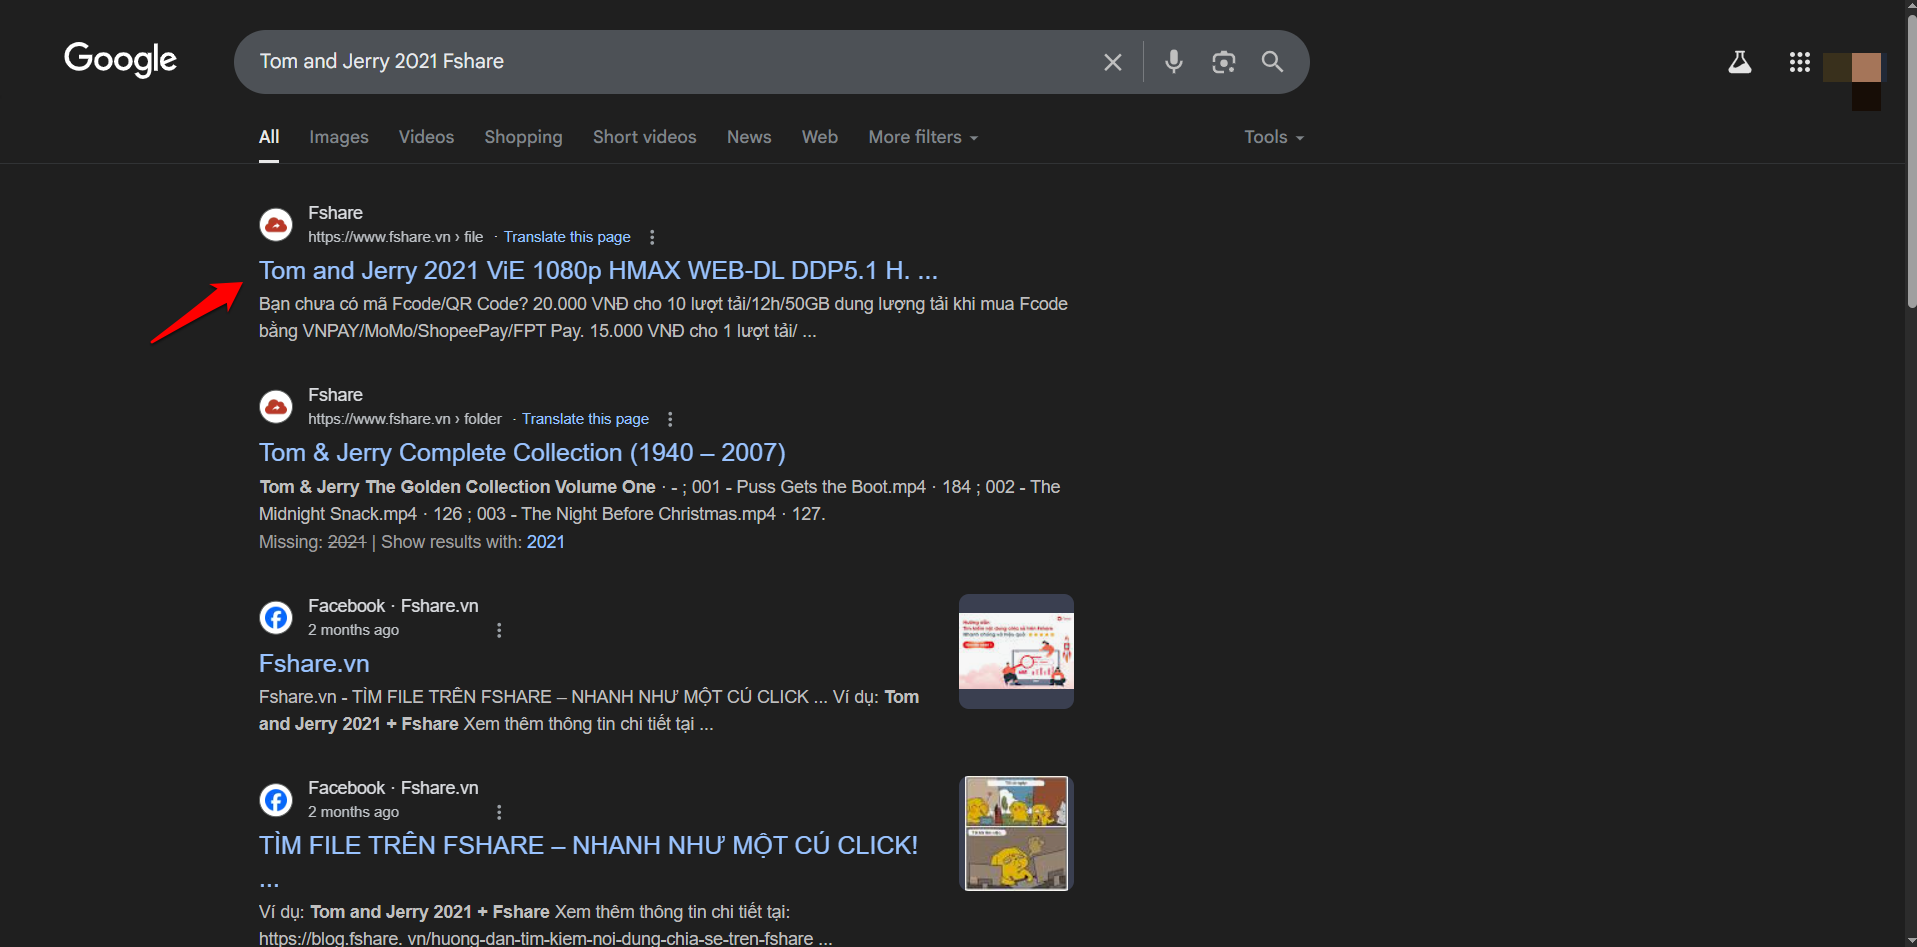The image size is (1917, 947).
Task: Click Facebook favicon of TÌM FILE result
Action: click(276, 800)
